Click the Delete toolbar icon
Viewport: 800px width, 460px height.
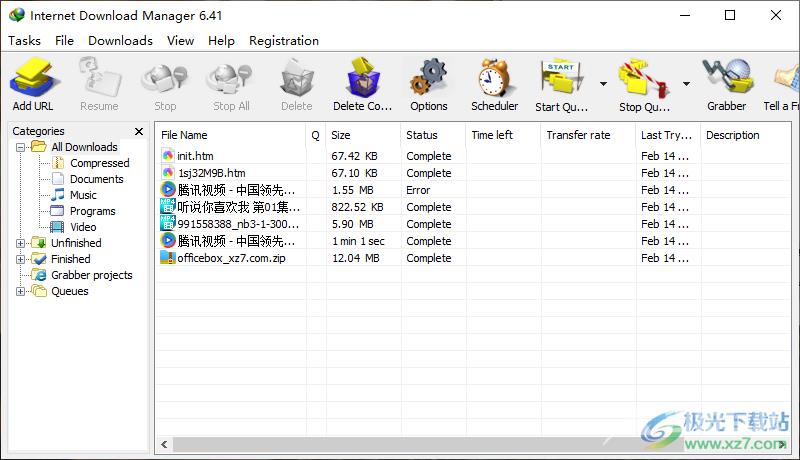[296, 79]
